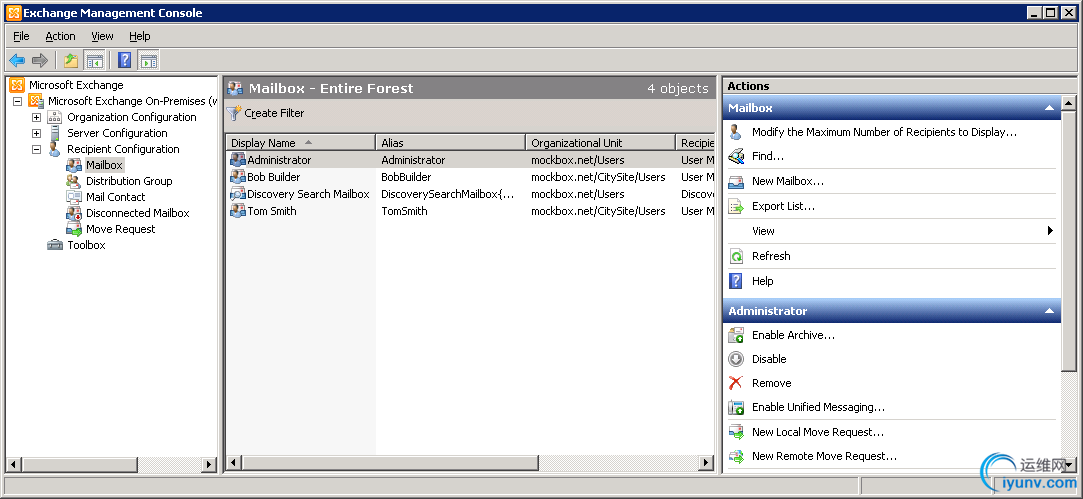Image resolution: width=1083 pixels, height=499 pixels.
Task: Click the console tree scroll left arrow
Action: tap(14, 464)
